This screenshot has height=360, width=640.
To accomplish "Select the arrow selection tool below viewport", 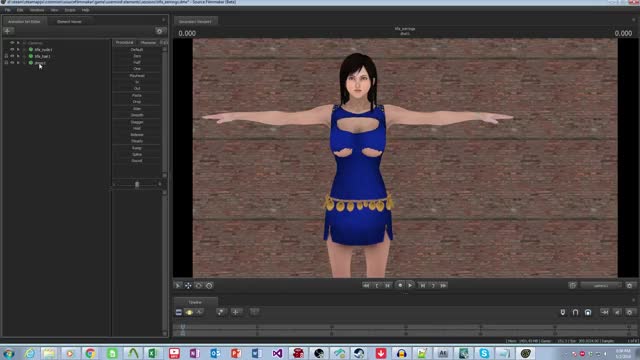I will coord(178,286).
